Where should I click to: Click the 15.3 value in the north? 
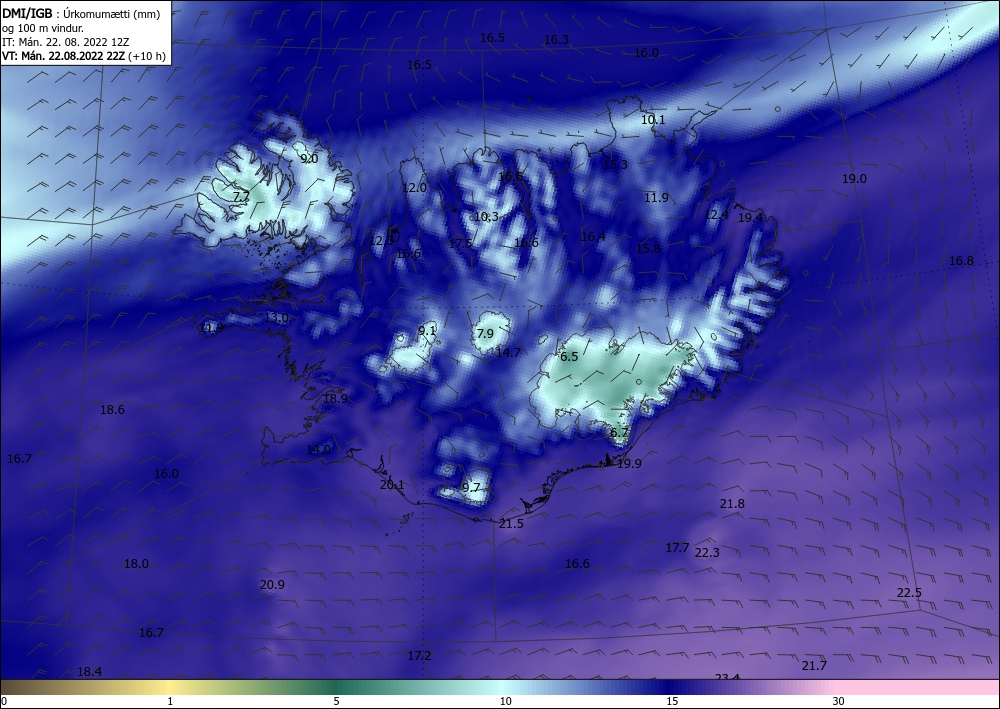click(x=615, y=164)
